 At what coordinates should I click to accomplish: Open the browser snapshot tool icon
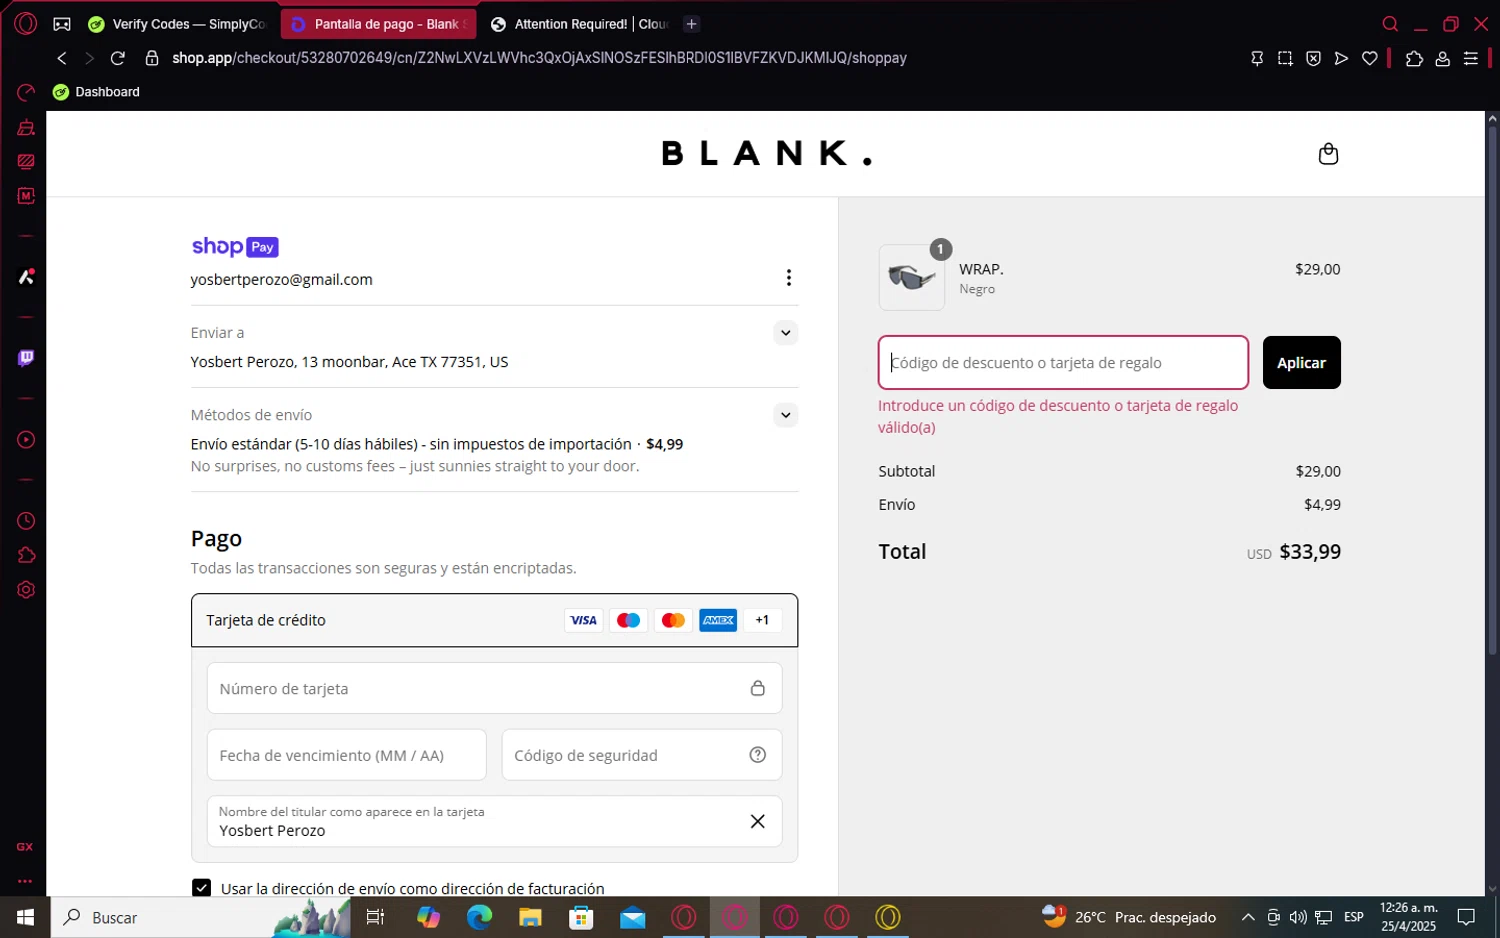1285,58
